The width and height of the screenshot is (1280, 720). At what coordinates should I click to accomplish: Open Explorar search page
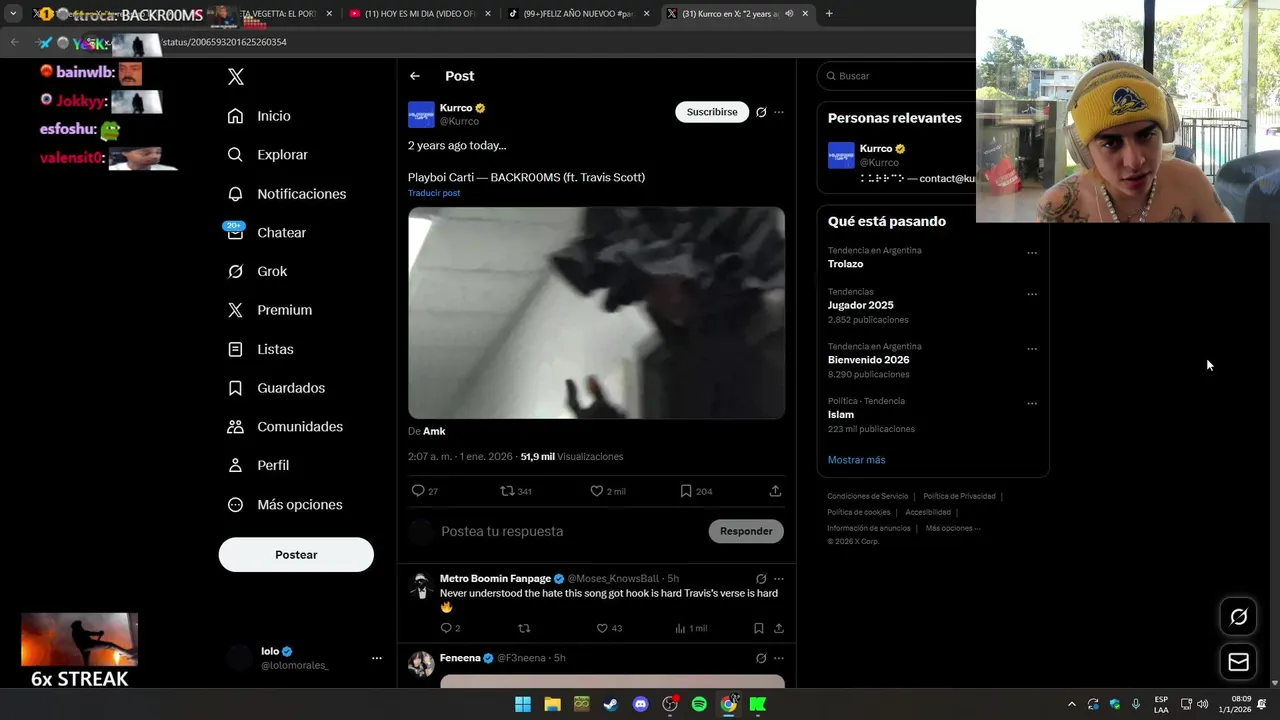[268, 155]
